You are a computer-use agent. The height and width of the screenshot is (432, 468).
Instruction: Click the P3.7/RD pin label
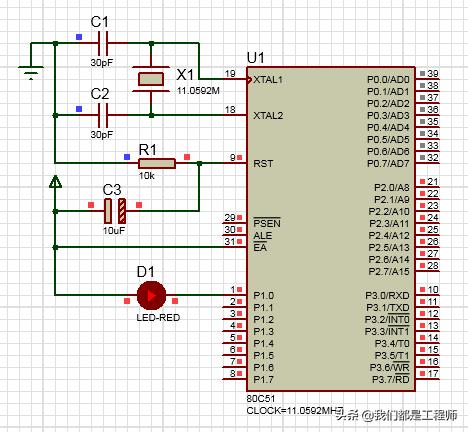point(391,379)
